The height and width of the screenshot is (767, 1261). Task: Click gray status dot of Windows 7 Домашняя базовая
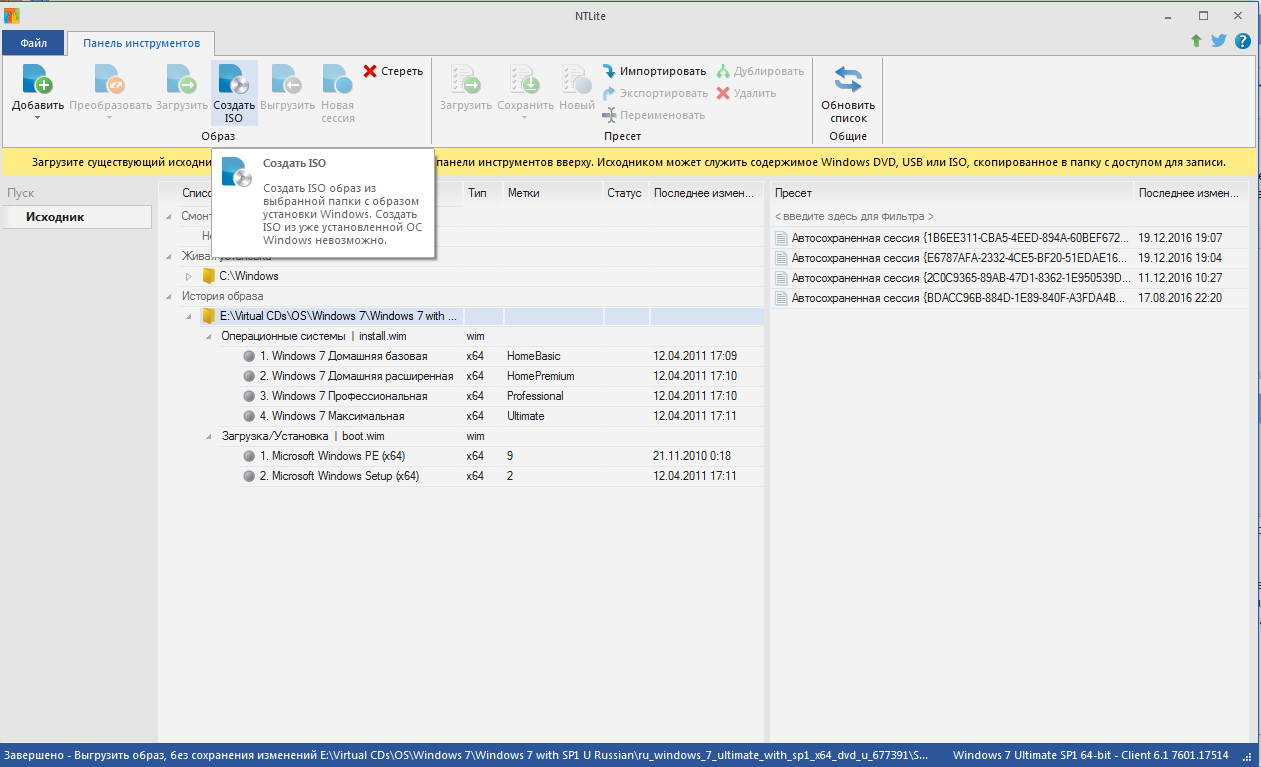(249, 356)
